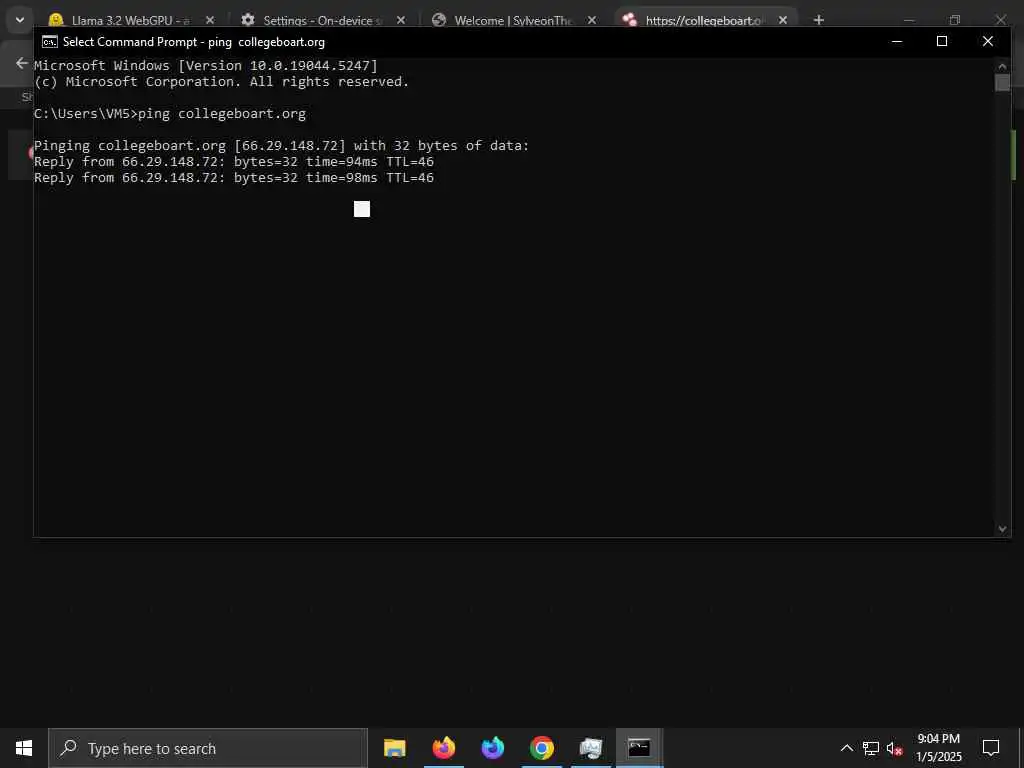Switch to the Settings On-device browser tab
The height and width of the screenshot is (768, 1024).
pos(323,20)
